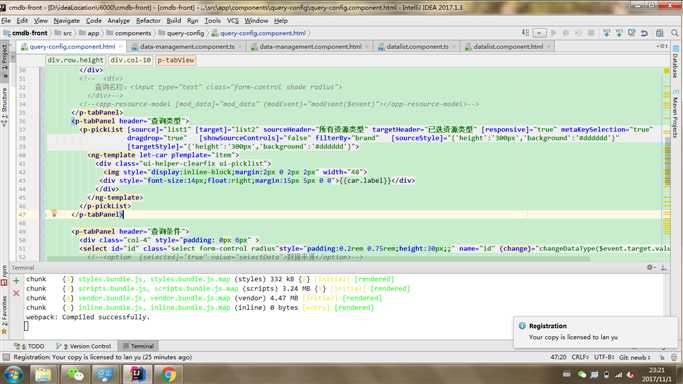Open the npm tool window side tab
Image resolution: width=683 pixels, height=384 pixels.
(x=5, y=275)
